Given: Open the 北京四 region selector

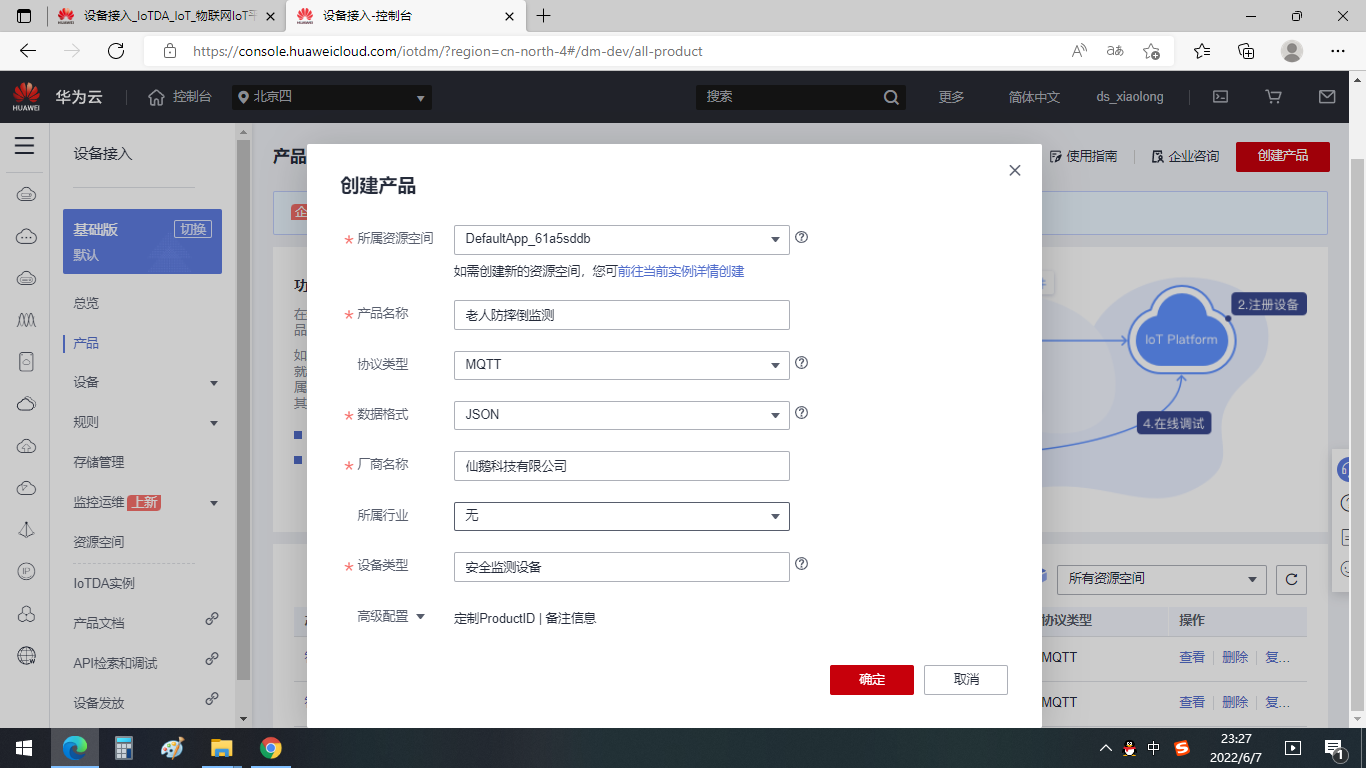Looking at the screenshot, I should coord(333,97).
